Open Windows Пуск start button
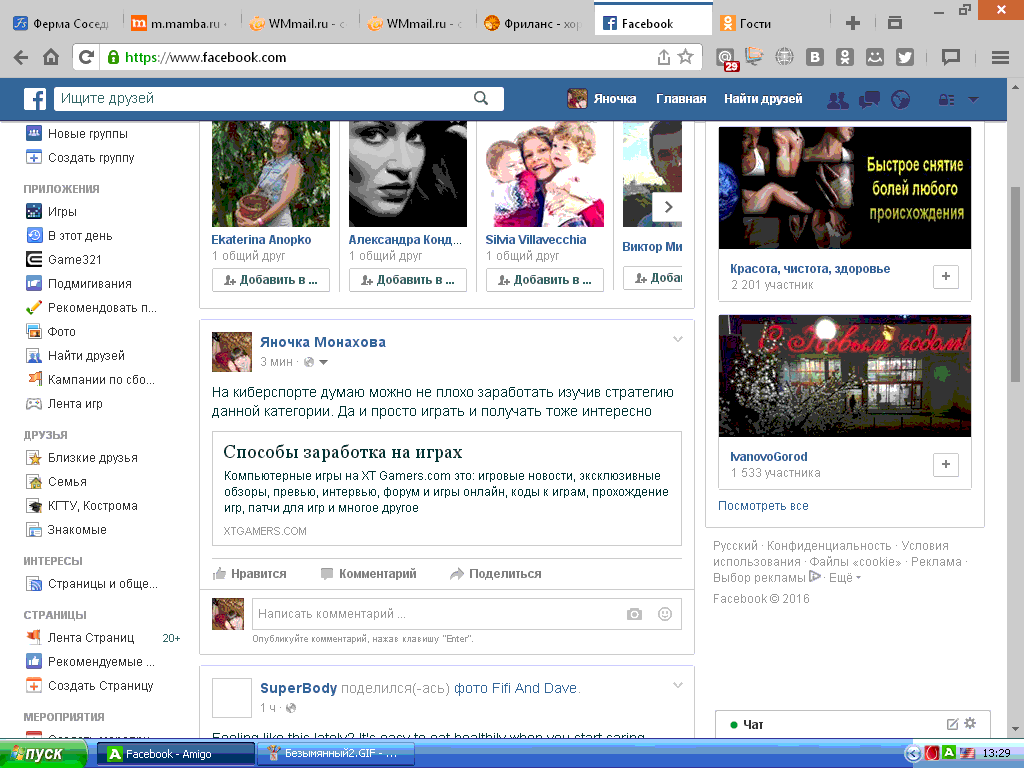This screenshot has height=768, width=1024. tap(43, 754)
